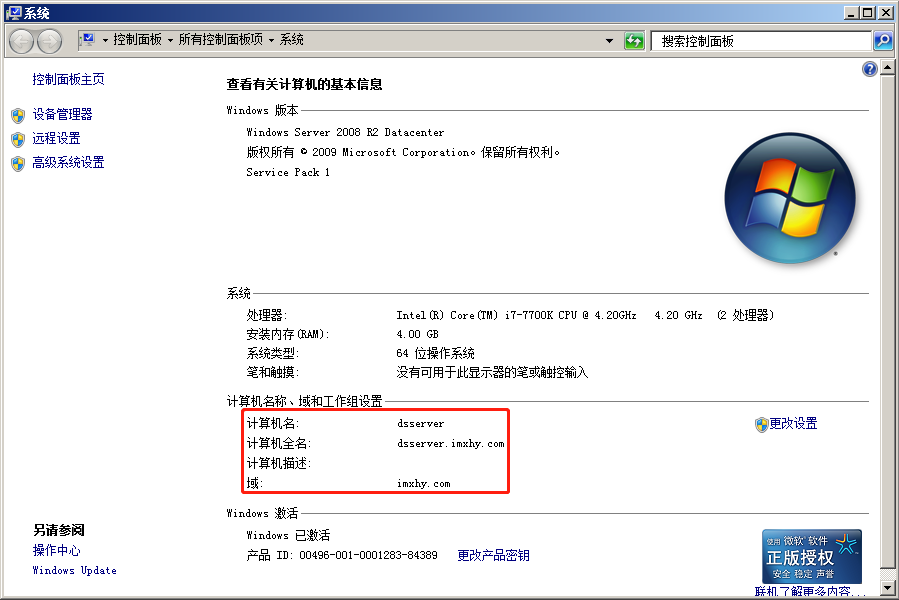Click 联机了解更多内容 link
This screenshot has height=600, width=899.
pyautogui.click(x=810, y=591)
